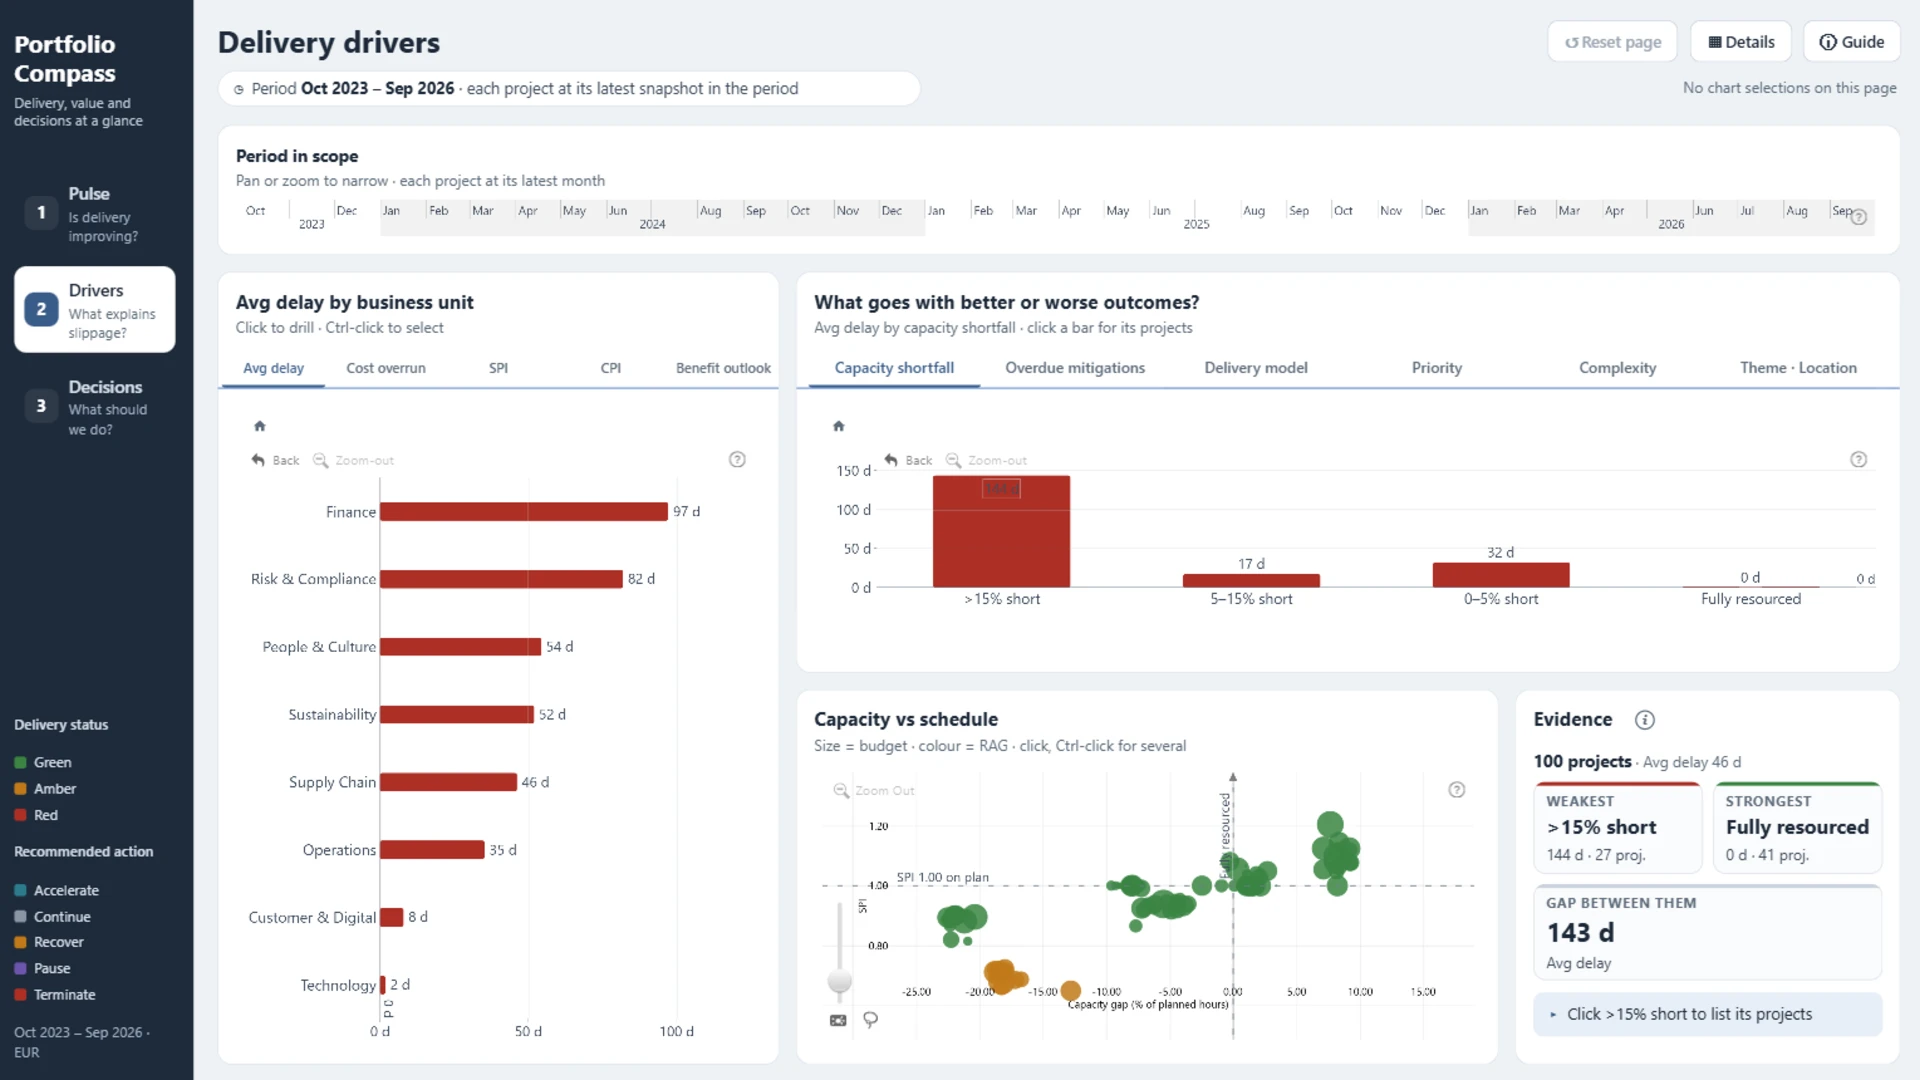
Task: Open the Details panel
Action: coord(1742,42)
